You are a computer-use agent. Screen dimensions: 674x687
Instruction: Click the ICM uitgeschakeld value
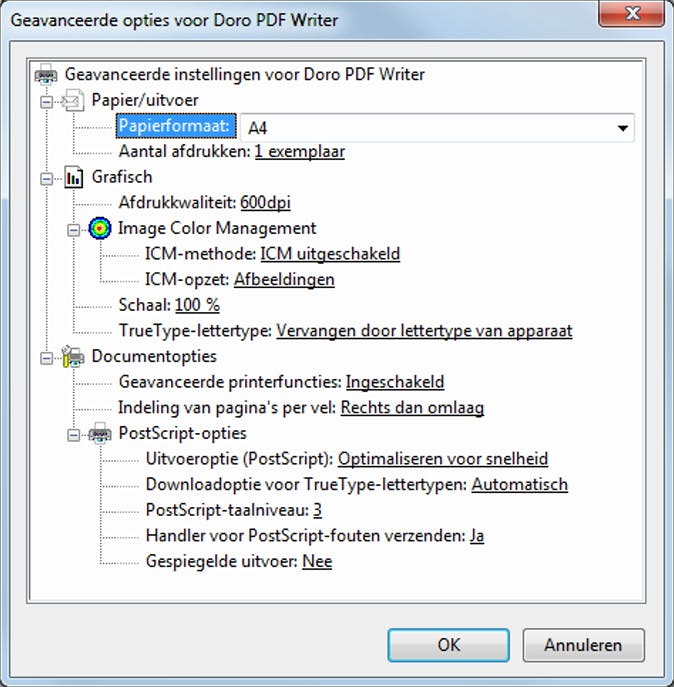(330, 254)
